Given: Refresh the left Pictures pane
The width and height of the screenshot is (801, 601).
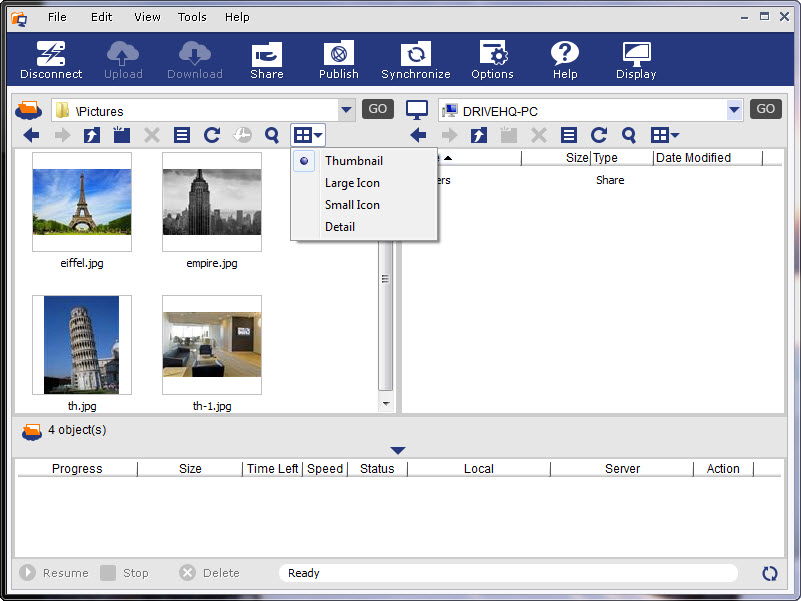Looking at the screenshot, I should 212,135.
